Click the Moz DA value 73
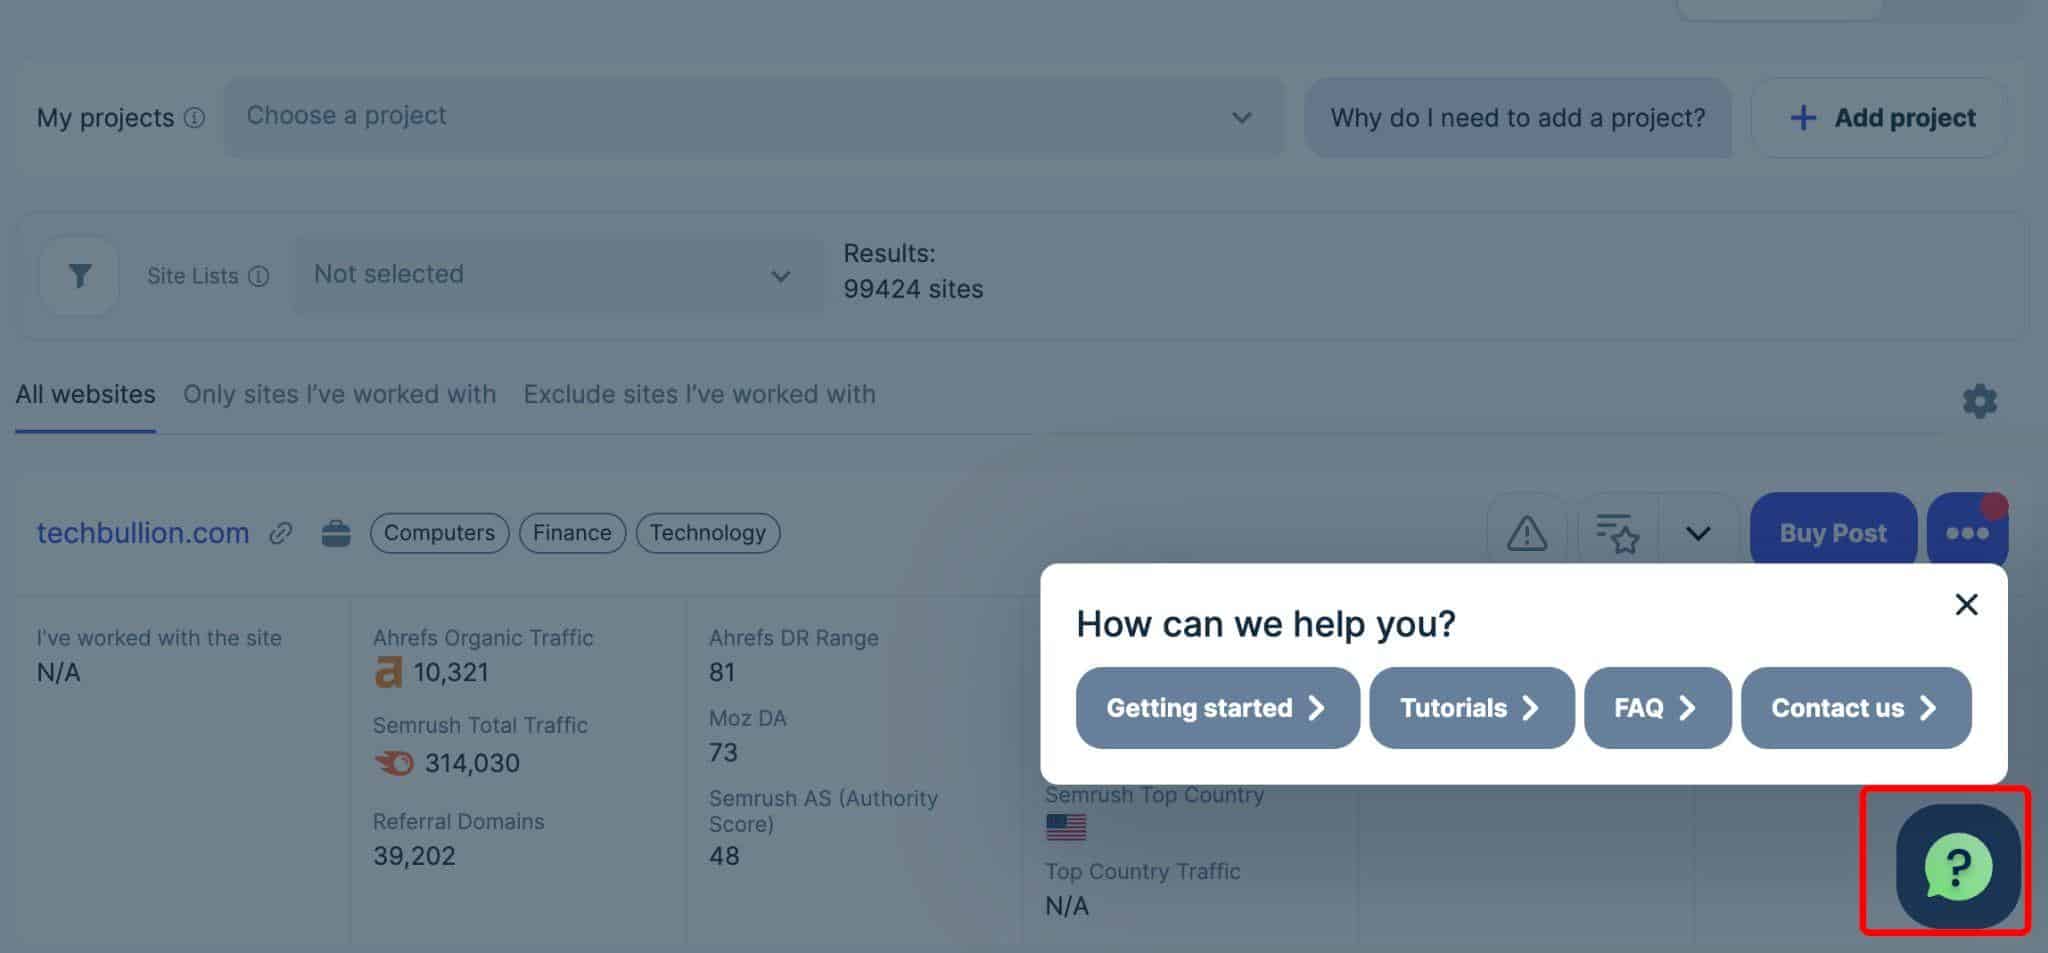Image resolution: width=2048 pixels, height=953 pixels. tap(723, 752)
